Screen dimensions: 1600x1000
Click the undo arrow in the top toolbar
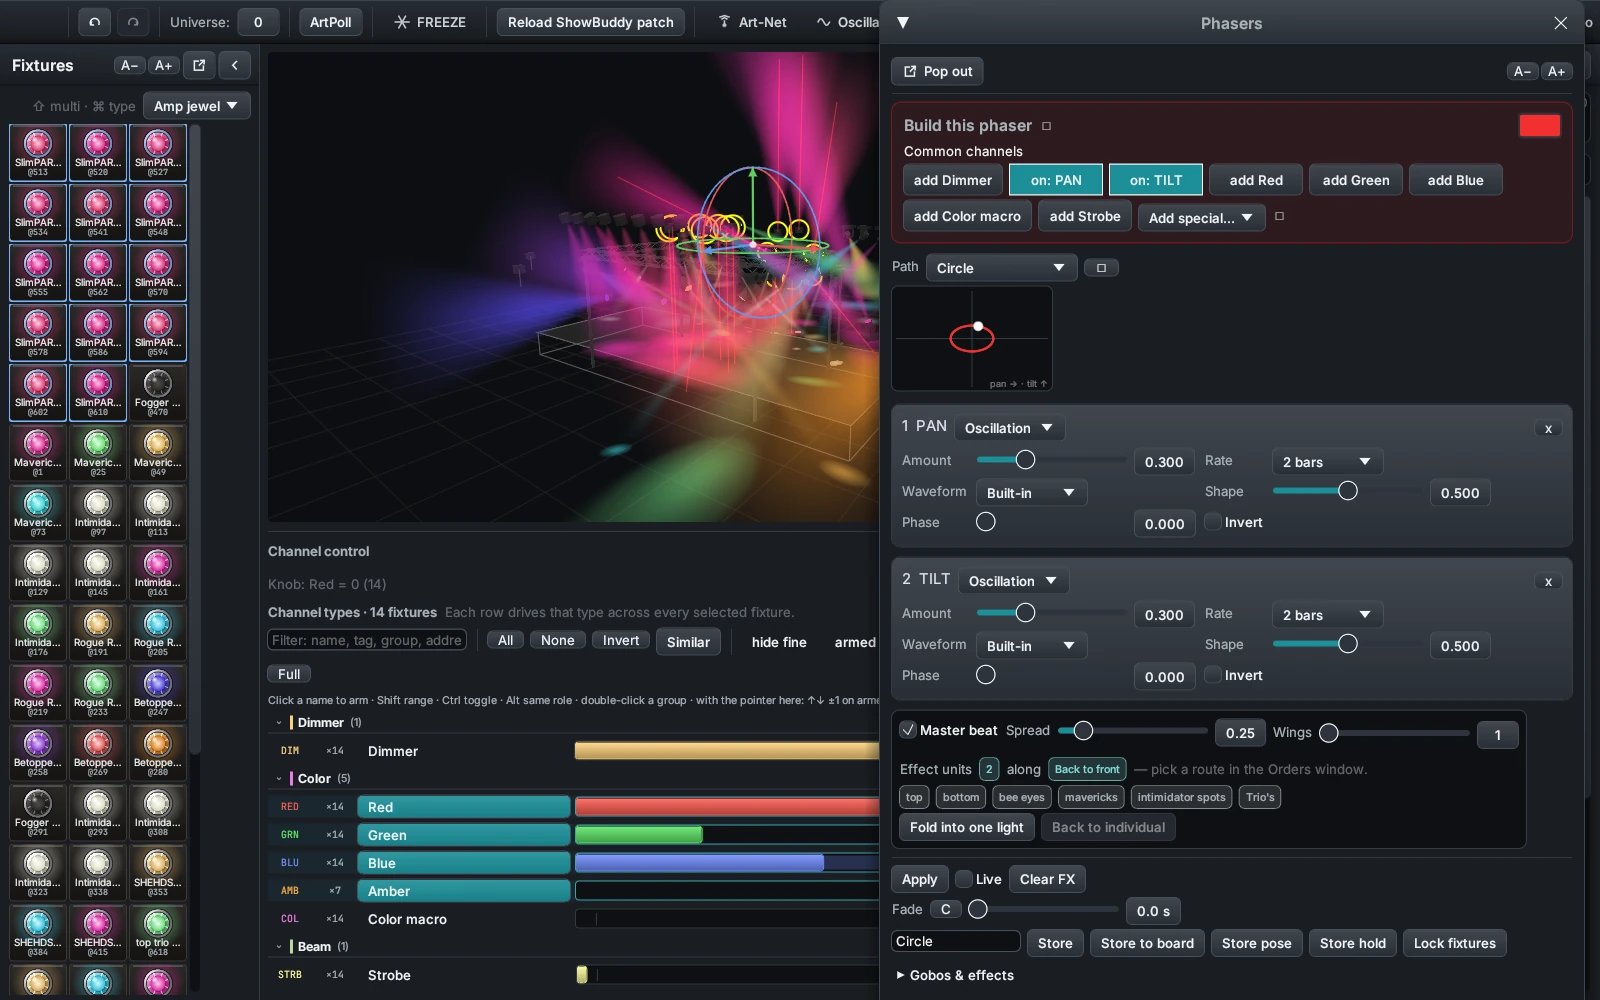pyautogui.click(x=95, y=22)
